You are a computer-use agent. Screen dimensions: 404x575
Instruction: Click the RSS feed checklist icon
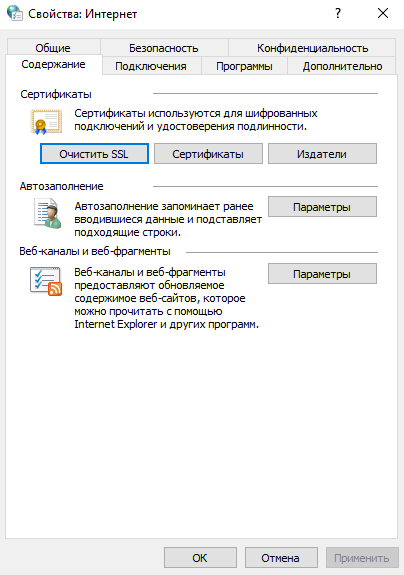coord(46,281)
